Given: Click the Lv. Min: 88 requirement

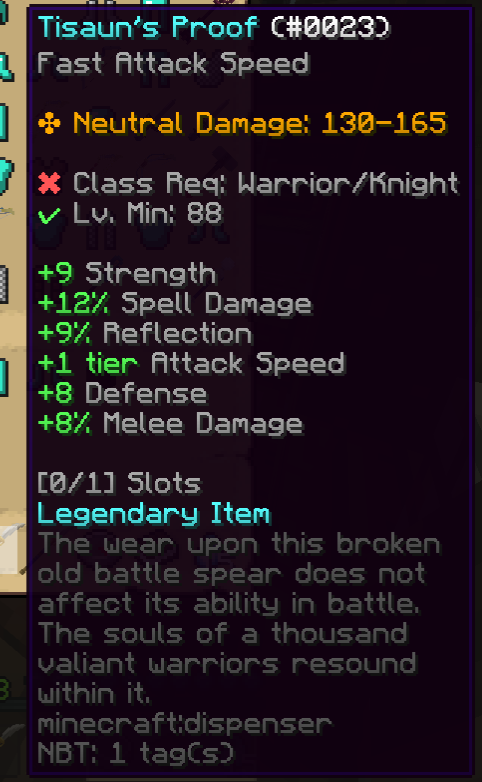Looking at the screenshot, I should (x=147, y=213).
